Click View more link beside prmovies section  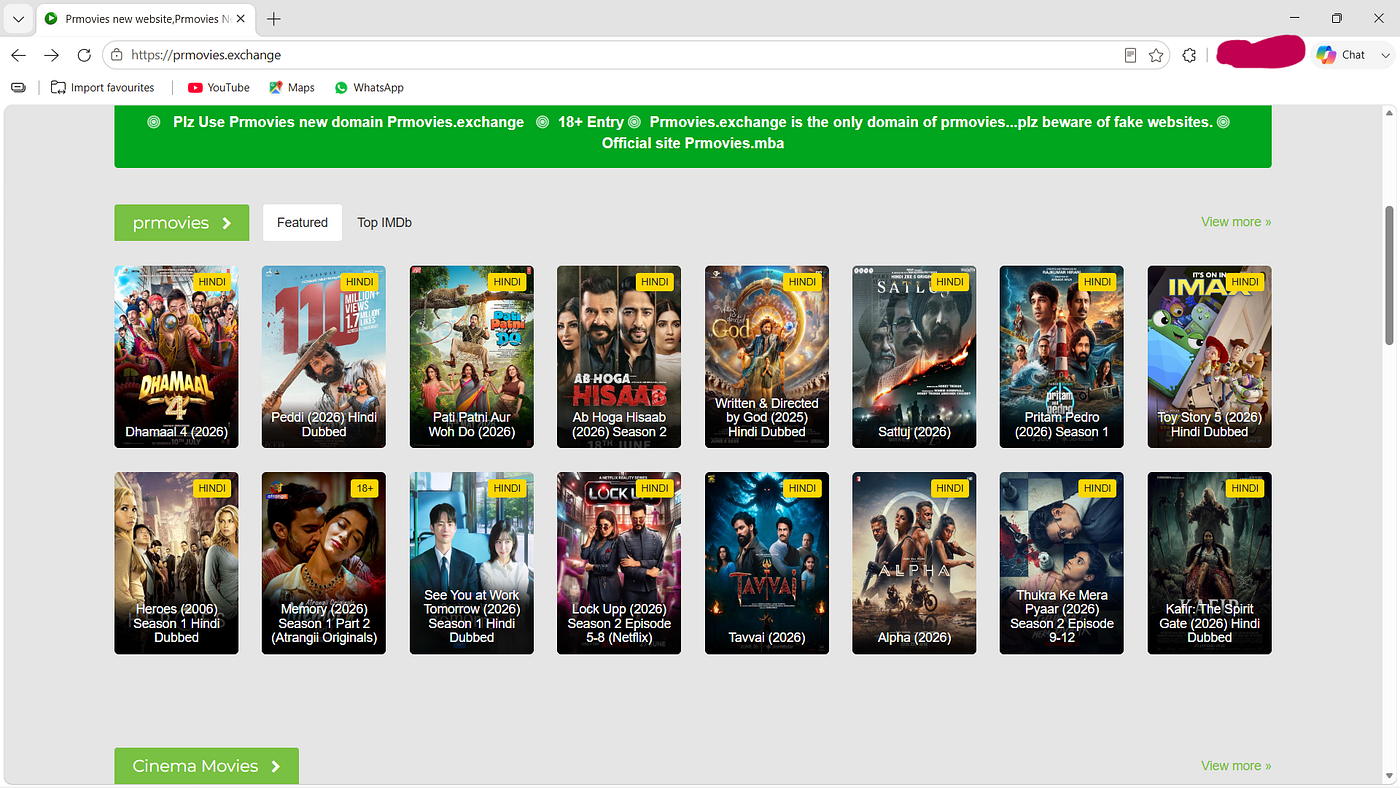point(1236,222)
